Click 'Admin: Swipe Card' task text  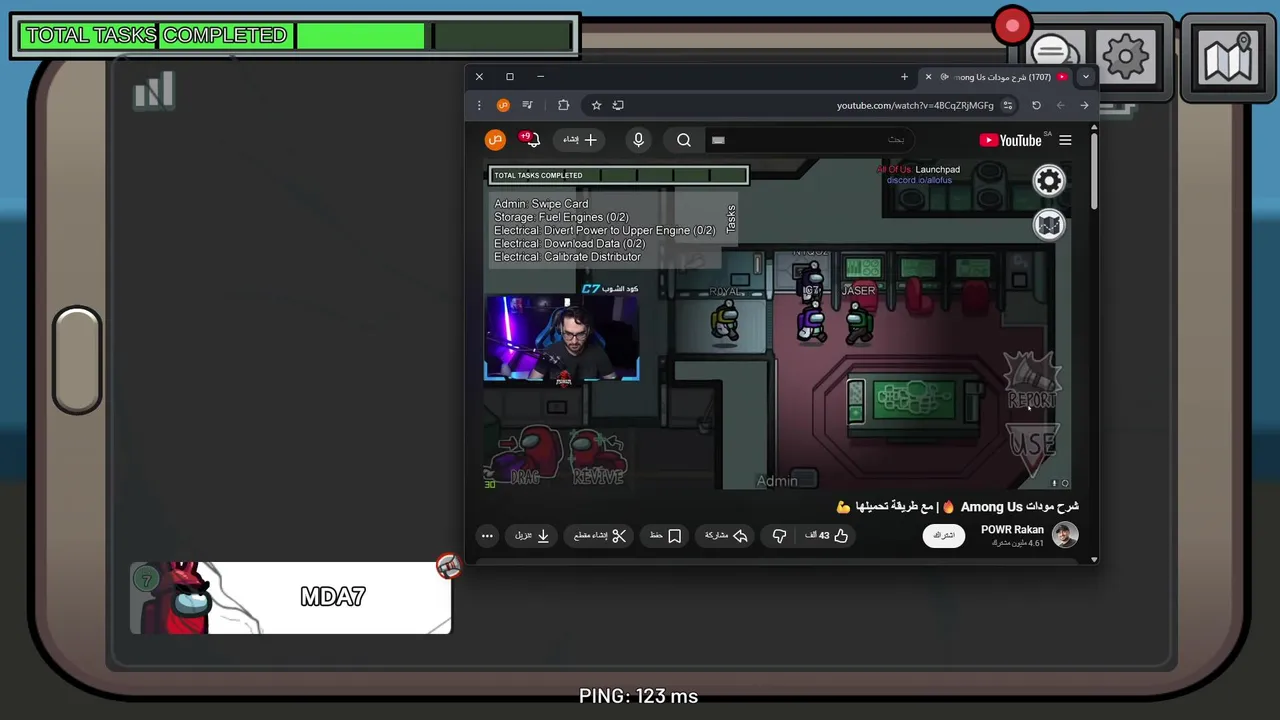[541, 204]
